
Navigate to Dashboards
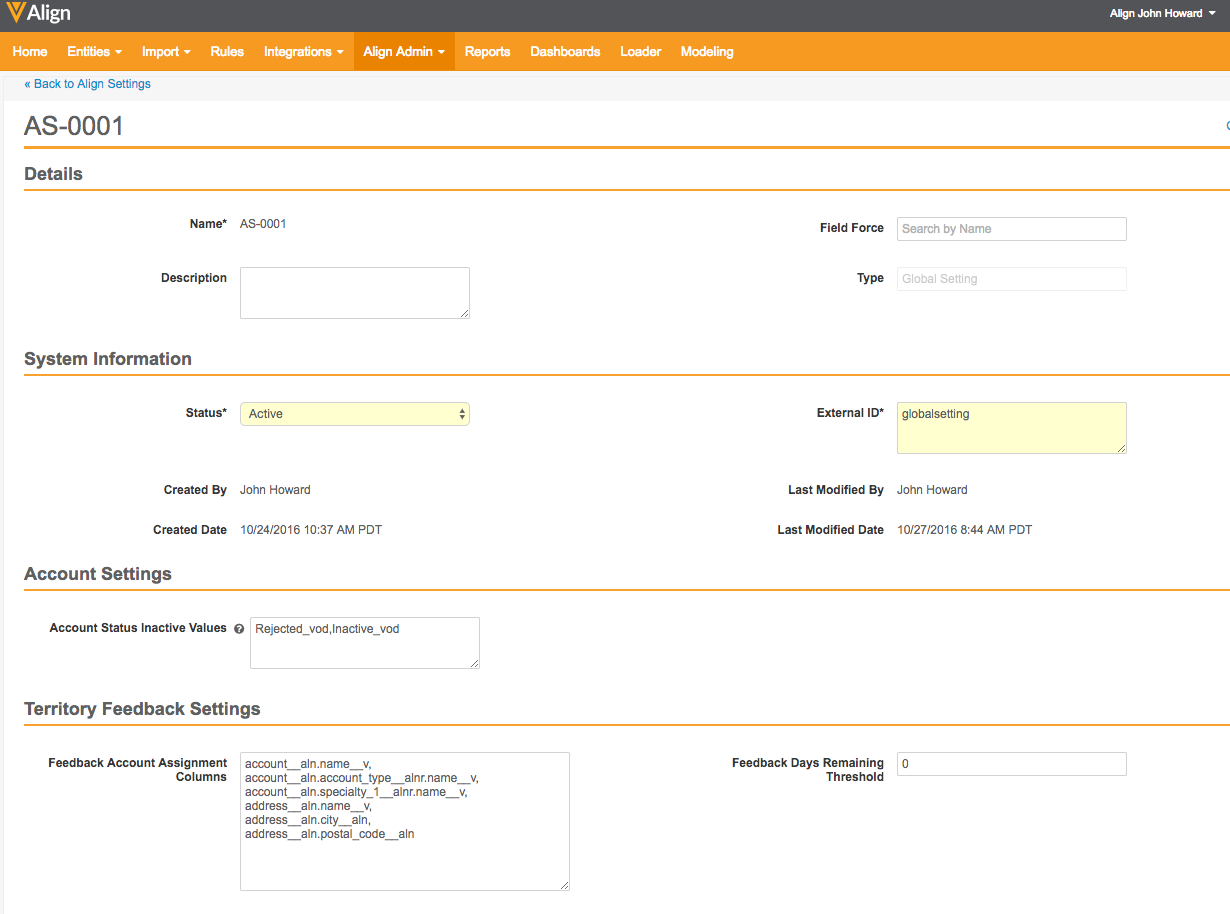coord(565,52)
